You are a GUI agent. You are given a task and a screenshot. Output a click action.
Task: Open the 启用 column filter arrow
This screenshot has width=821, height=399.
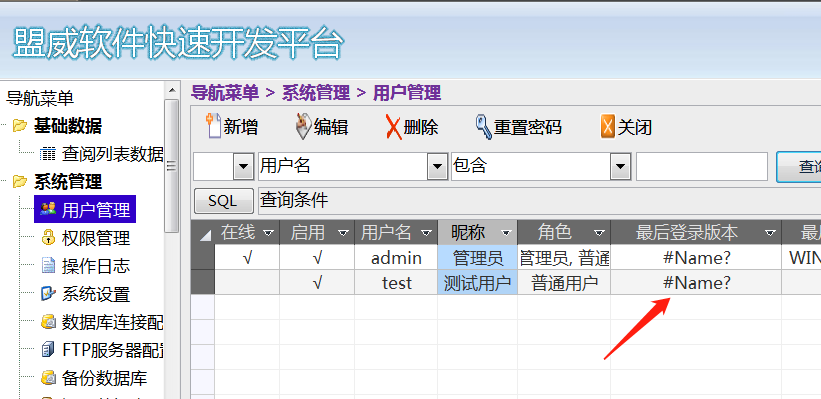343,232
